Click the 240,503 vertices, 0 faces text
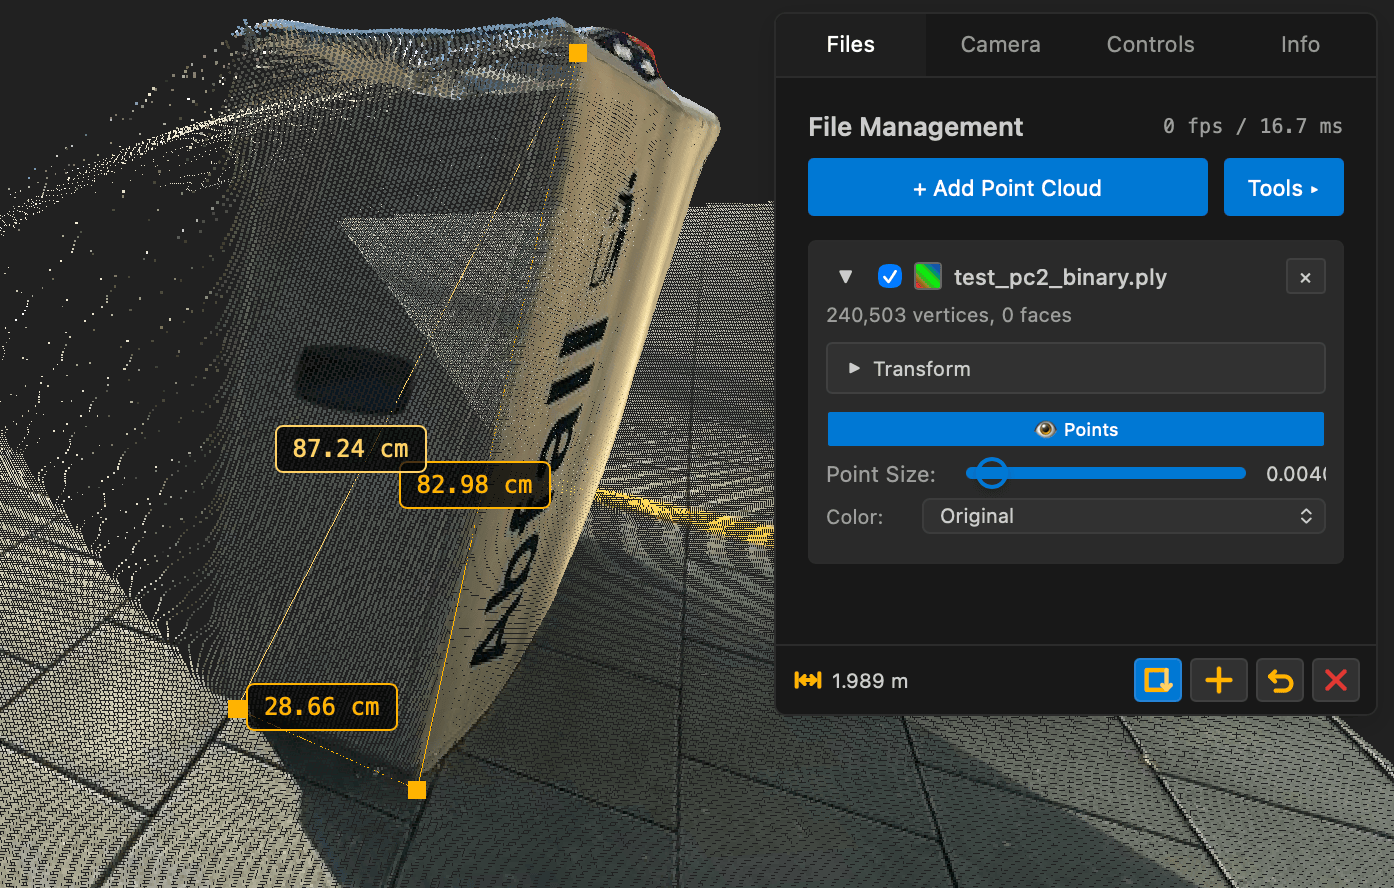 click(x=948, y=315)
